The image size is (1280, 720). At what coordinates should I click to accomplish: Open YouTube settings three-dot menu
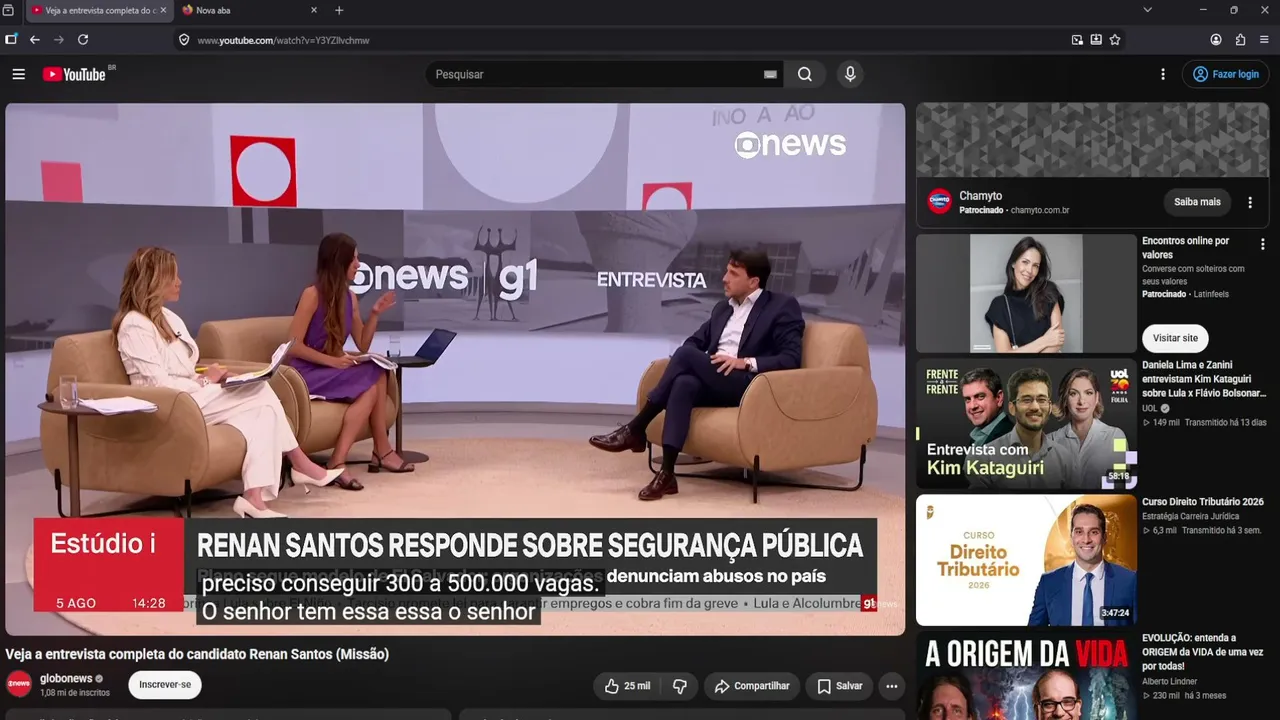(1163, 74)
